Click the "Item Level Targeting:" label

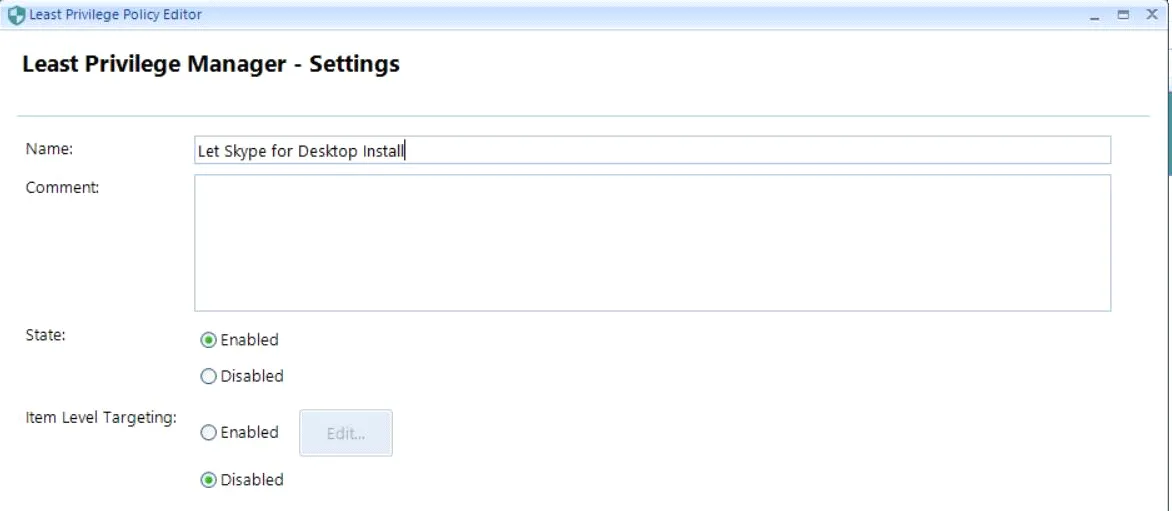tap(101, 417)
